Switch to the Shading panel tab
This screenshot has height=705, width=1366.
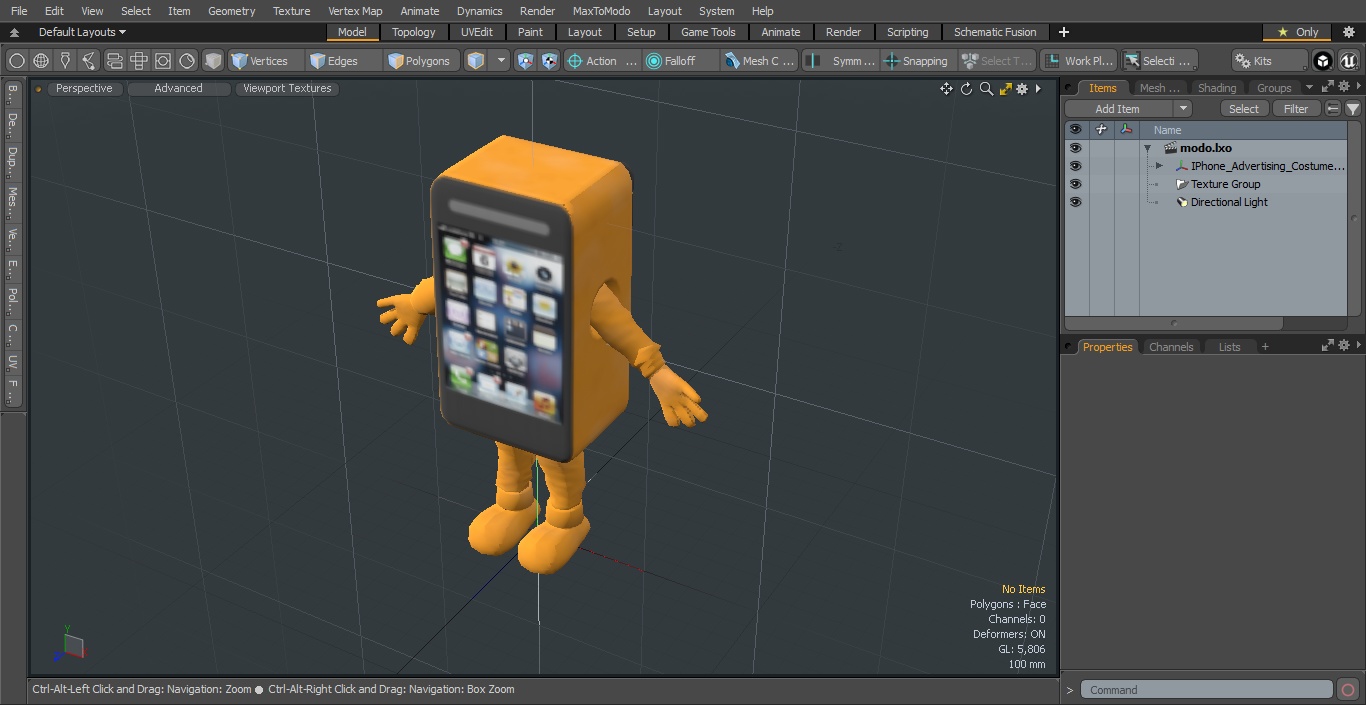(1217, 88)
